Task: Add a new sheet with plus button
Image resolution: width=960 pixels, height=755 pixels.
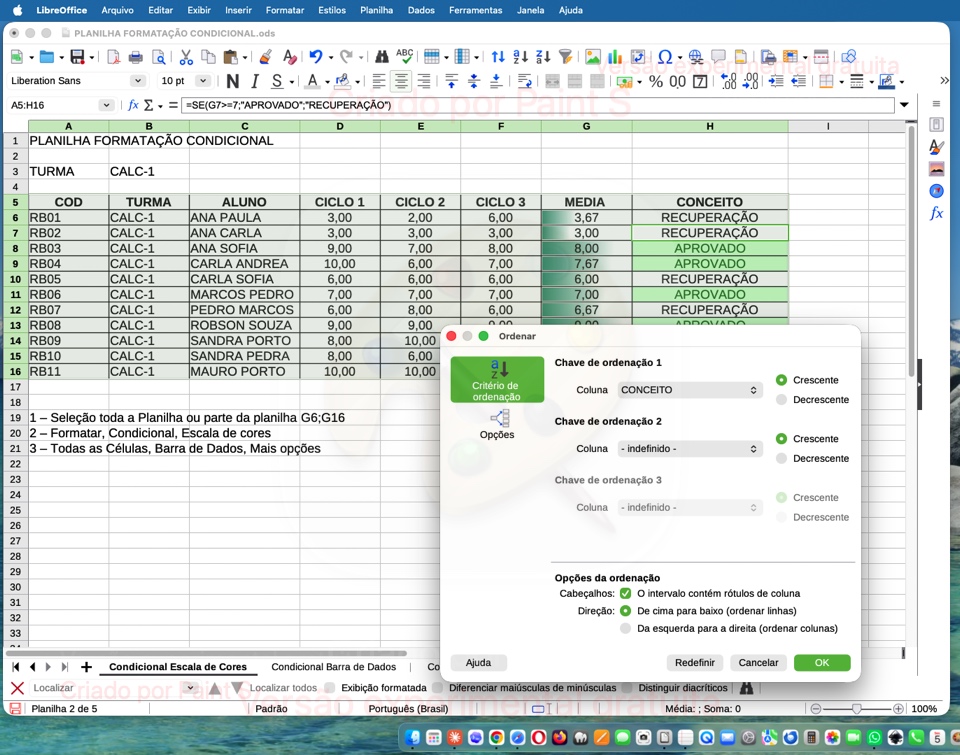Action: (x=86, y=667)
